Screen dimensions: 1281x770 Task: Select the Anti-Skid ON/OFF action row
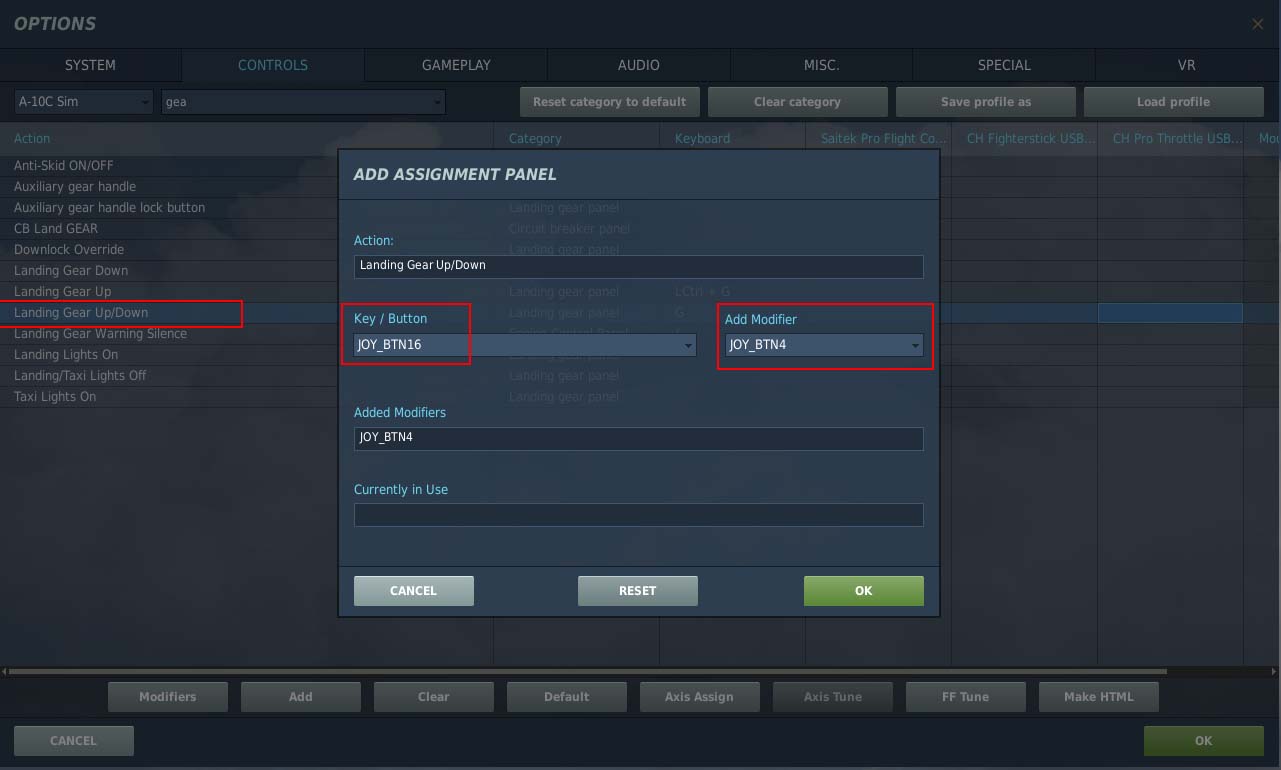[x=170, y=166]
